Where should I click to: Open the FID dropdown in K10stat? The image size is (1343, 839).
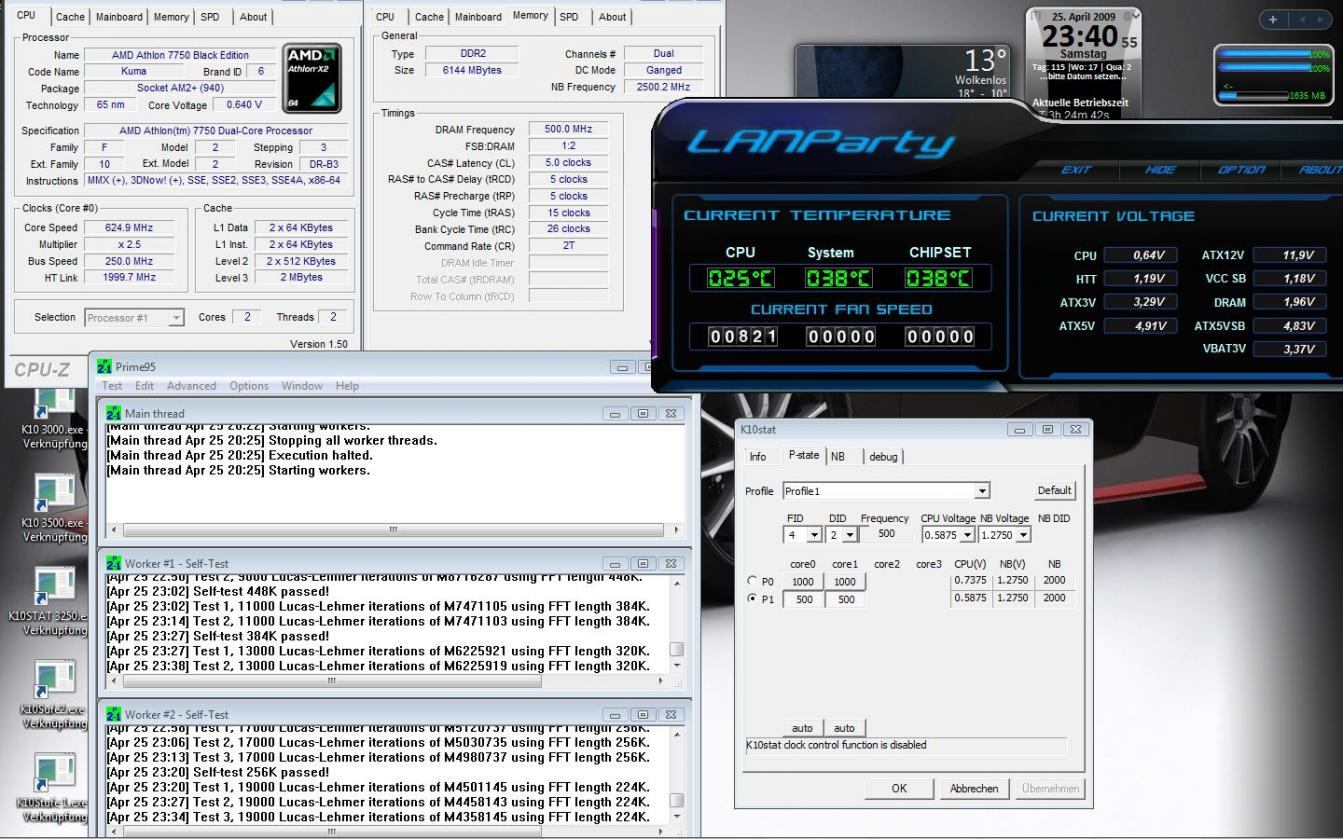(x=815, y=535)
